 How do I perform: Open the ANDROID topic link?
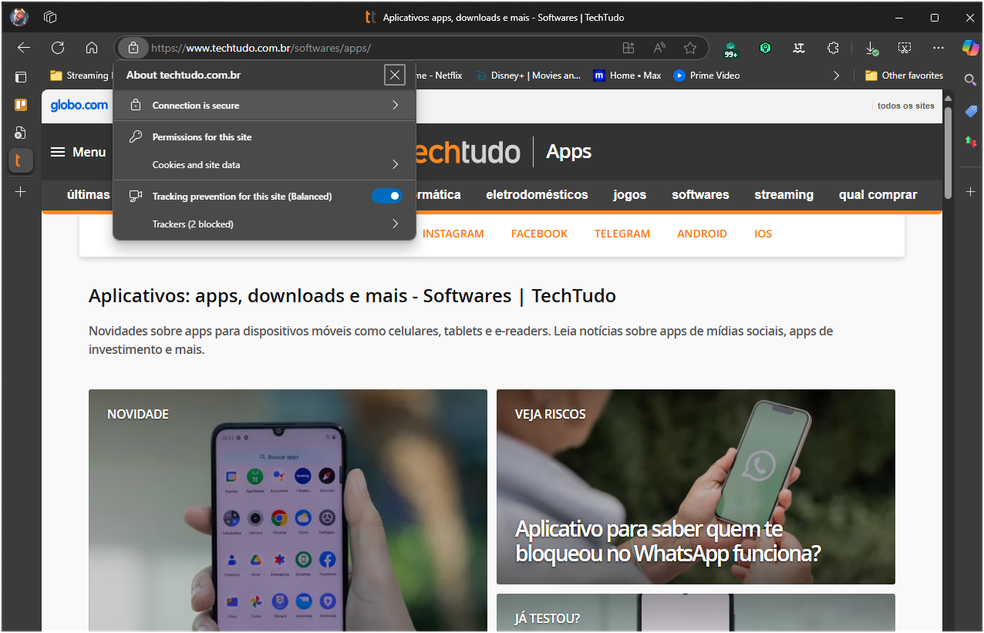click(x=702, y=233)
